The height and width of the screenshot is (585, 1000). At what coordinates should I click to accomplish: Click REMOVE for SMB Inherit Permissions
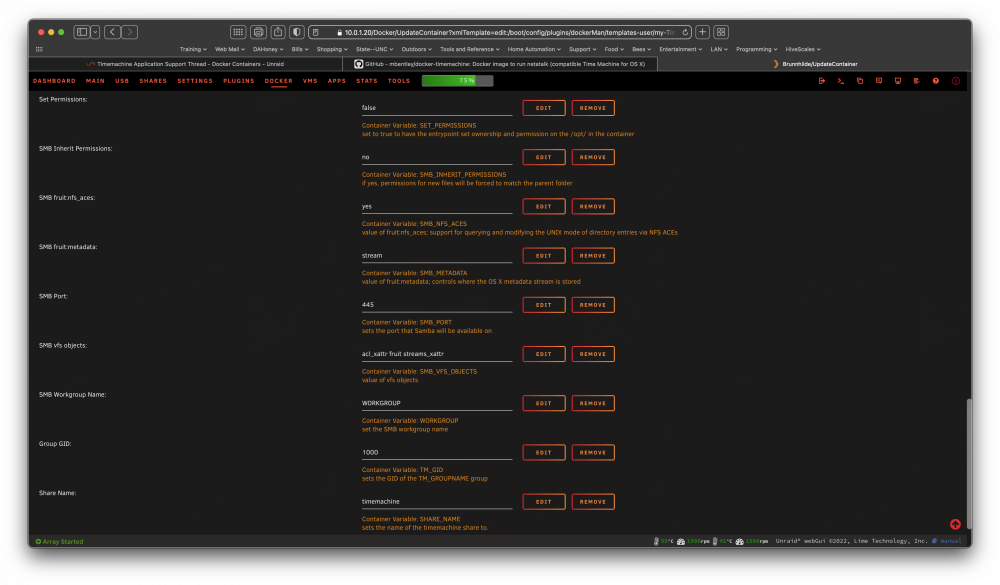tap(592, 157)
